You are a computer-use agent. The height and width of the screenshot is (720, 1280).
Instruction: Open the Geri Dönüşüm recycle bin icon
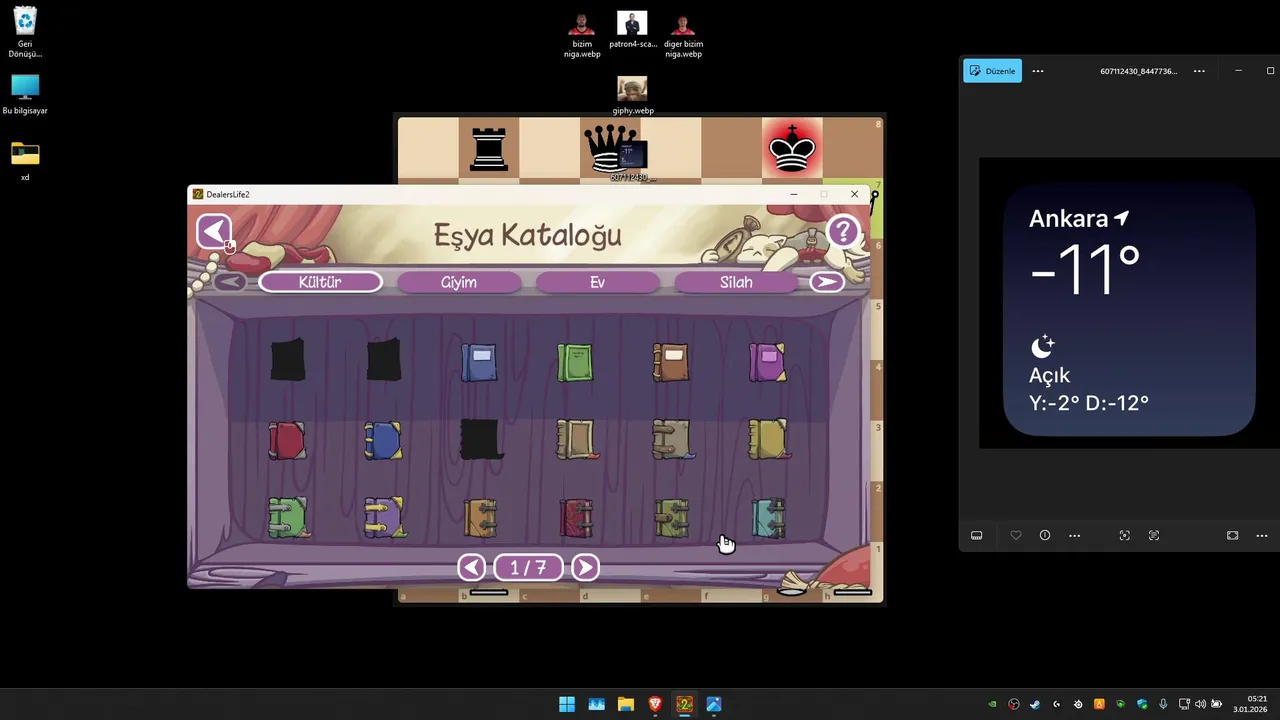point(25,33)
